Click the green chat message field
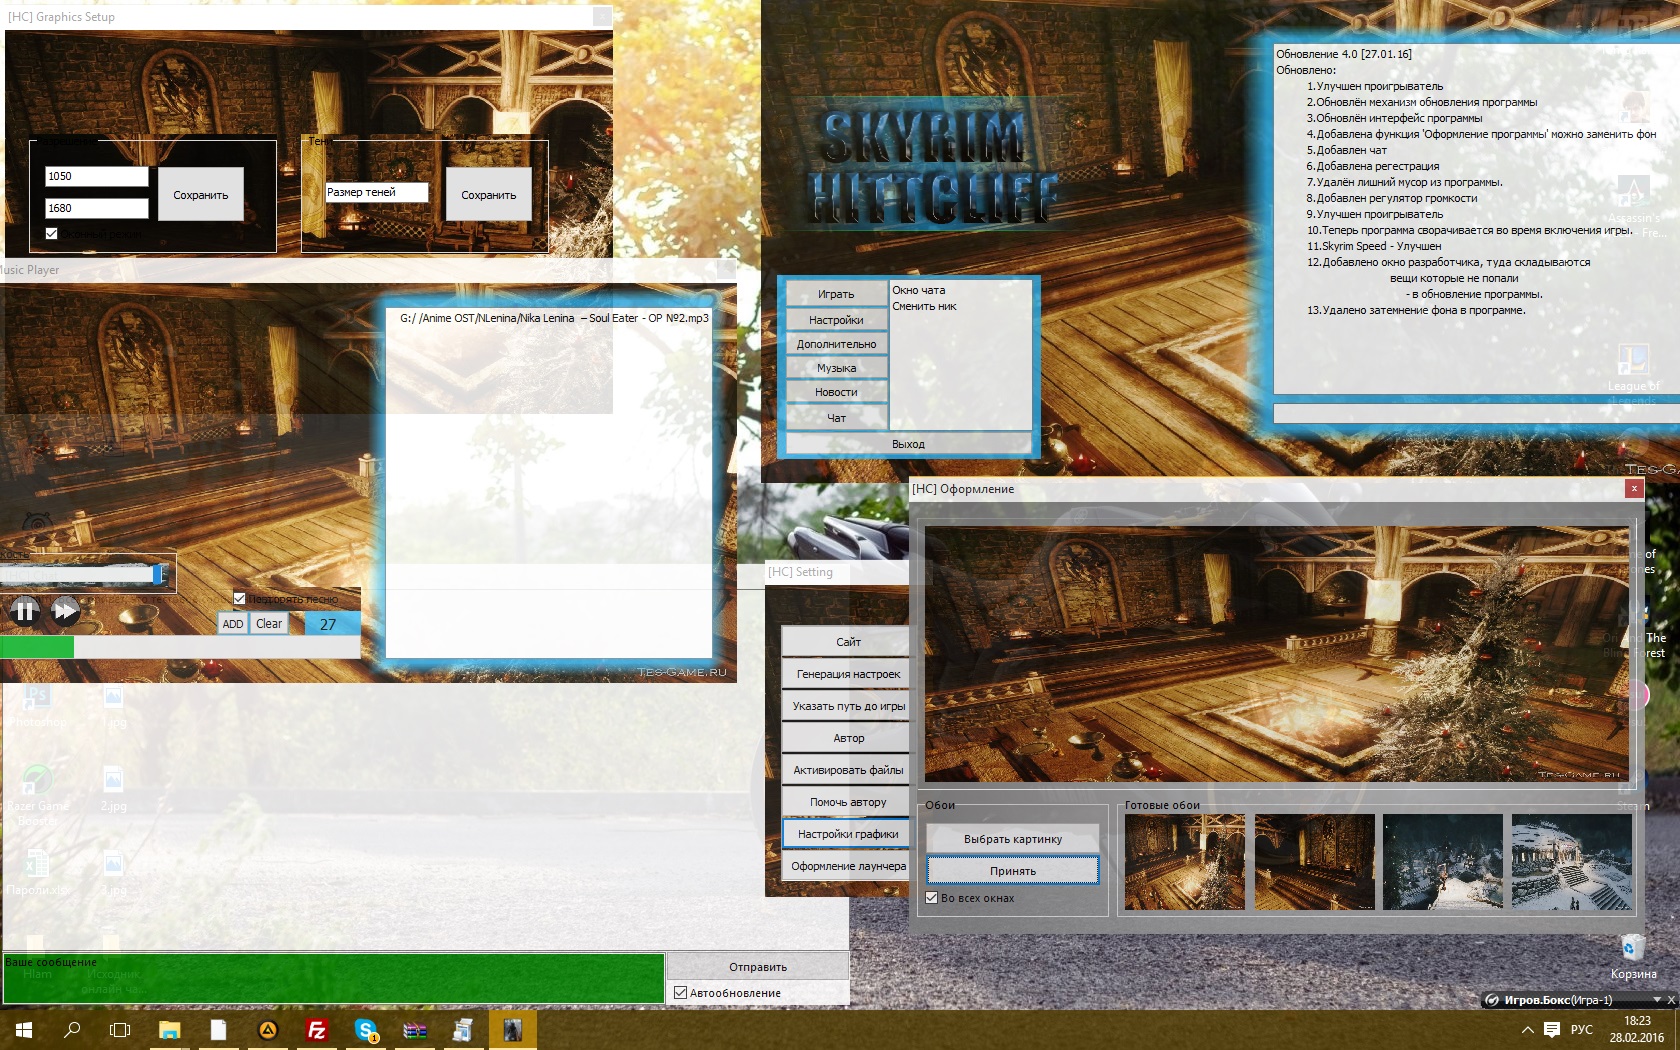 coord(334,978)
